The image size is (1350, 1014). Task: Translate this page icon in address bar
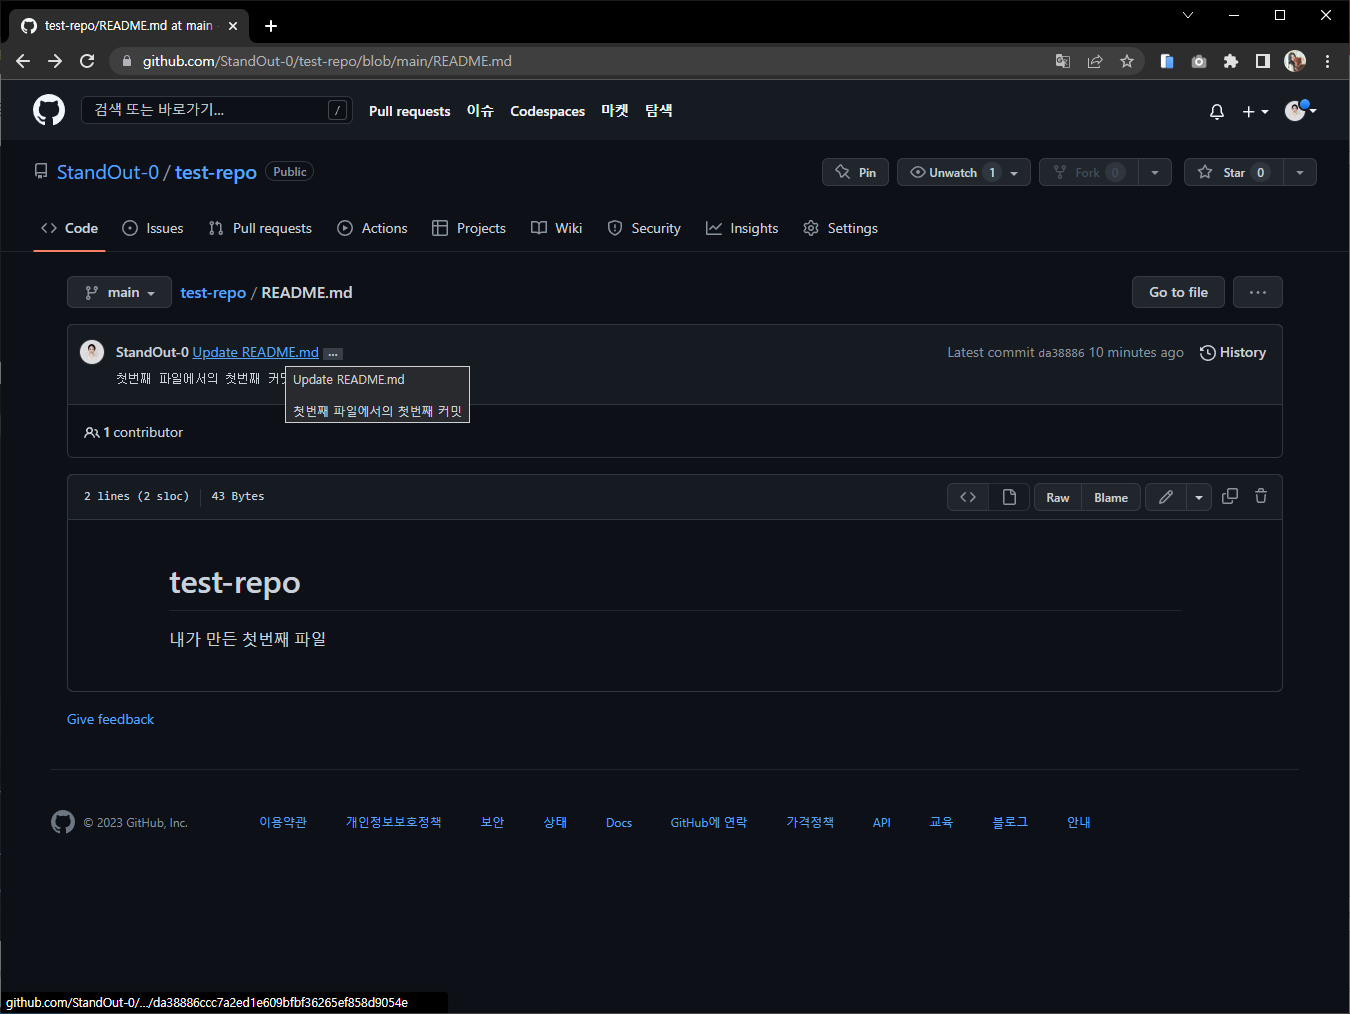coord(1063,61)
